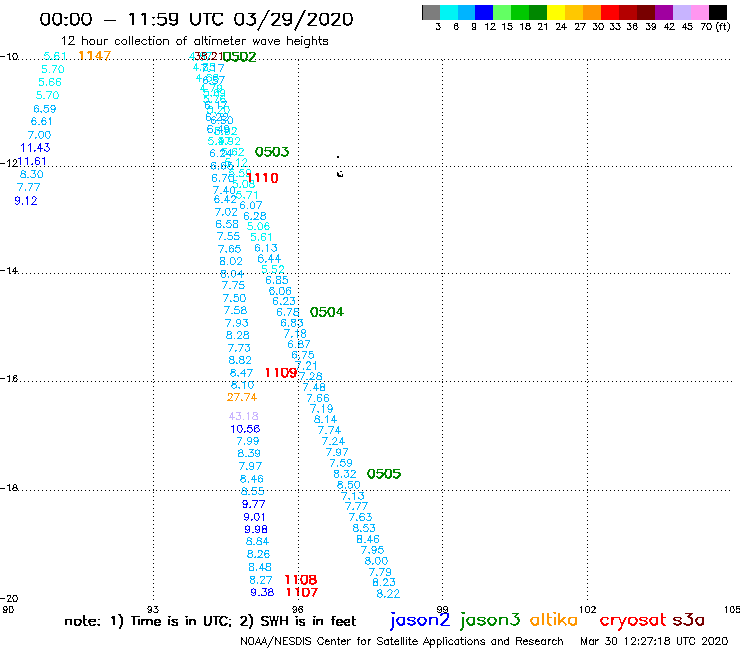Click the purple swatch above 42
This screenshot has height=650, width=740.
point(664,12)
